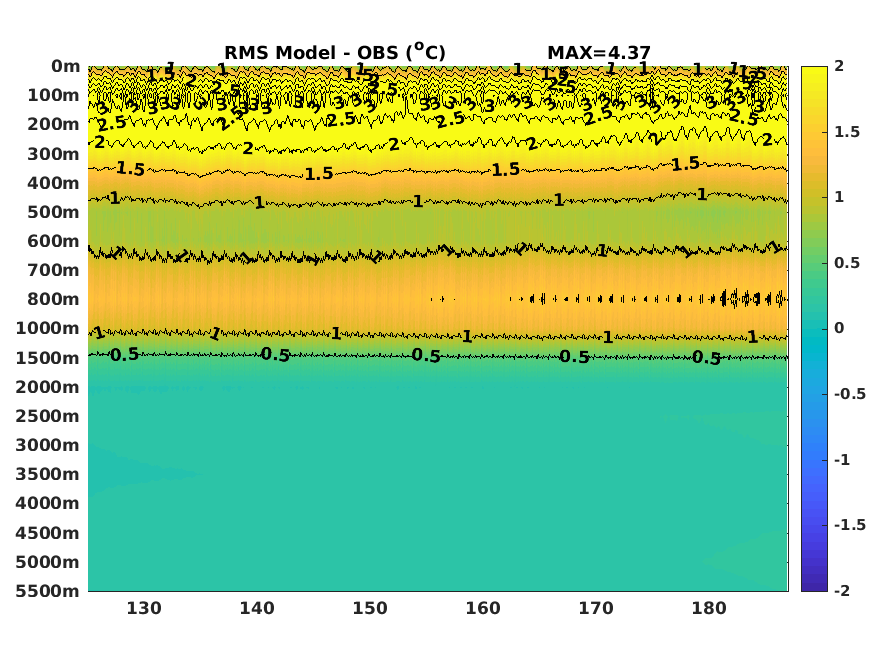Screen dimensions: 875x656
Task: Pick the '2500m' depth axis label
Action: (48, 416)
